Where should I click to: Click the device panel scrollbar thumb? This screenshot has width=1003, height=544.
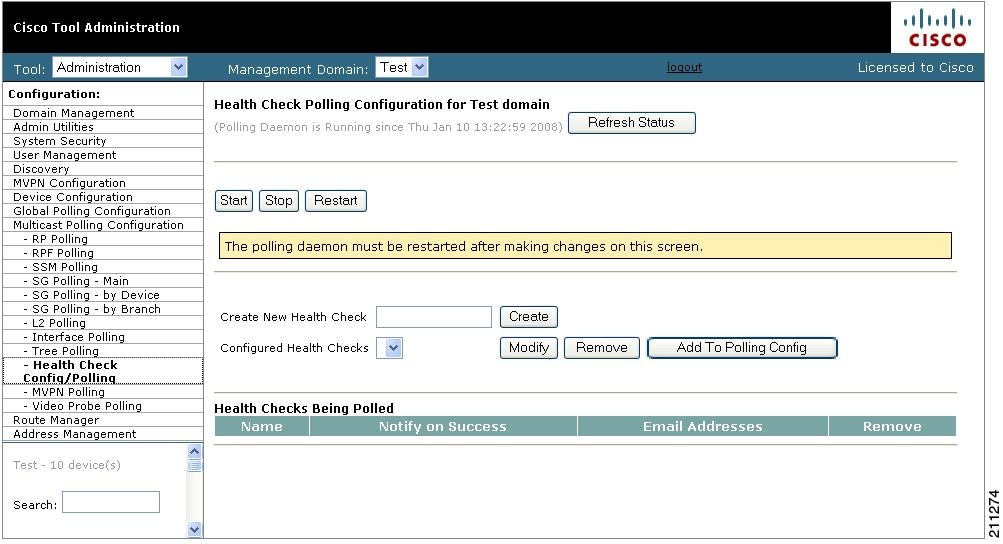(x=194, y=466)
